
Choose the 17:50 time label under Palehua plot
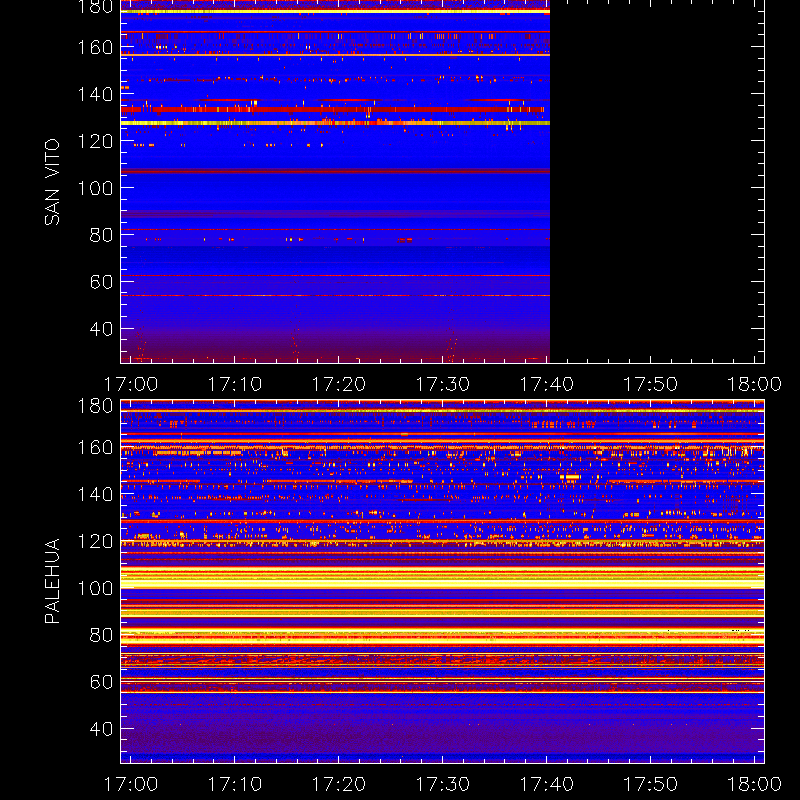coord(651,784)
